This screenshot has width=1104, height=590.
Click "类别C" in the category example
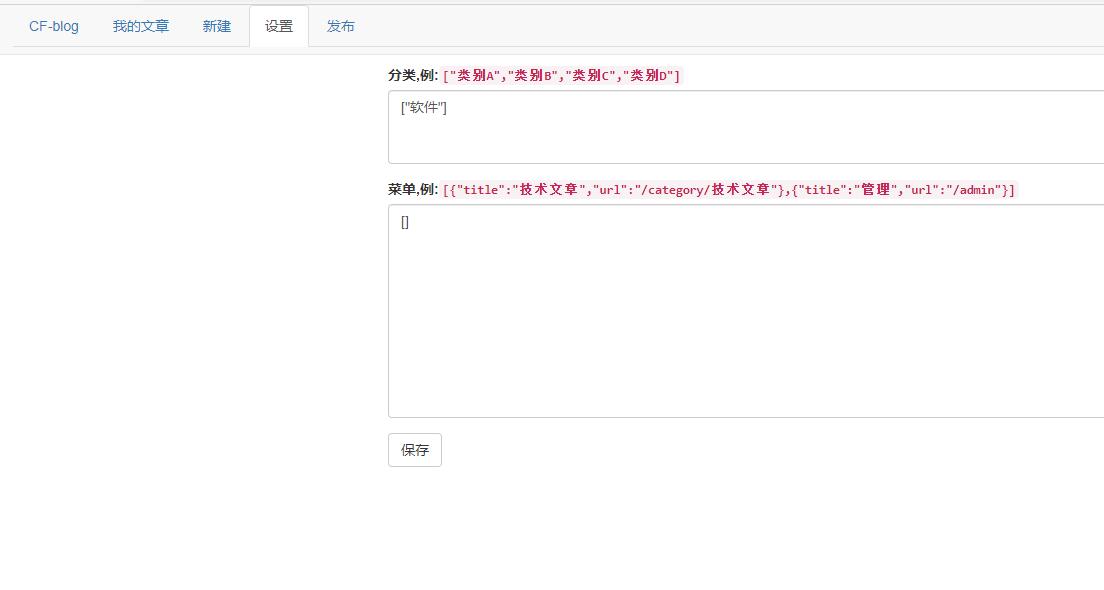tap(591, 76)
